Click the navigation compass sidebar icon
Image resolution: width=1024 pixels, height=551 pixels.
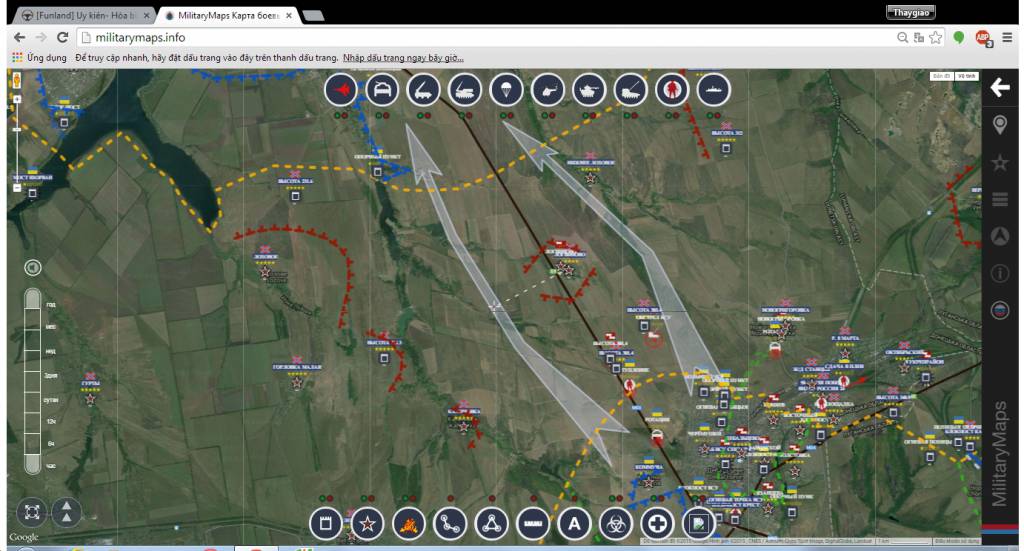(1000, 236)
